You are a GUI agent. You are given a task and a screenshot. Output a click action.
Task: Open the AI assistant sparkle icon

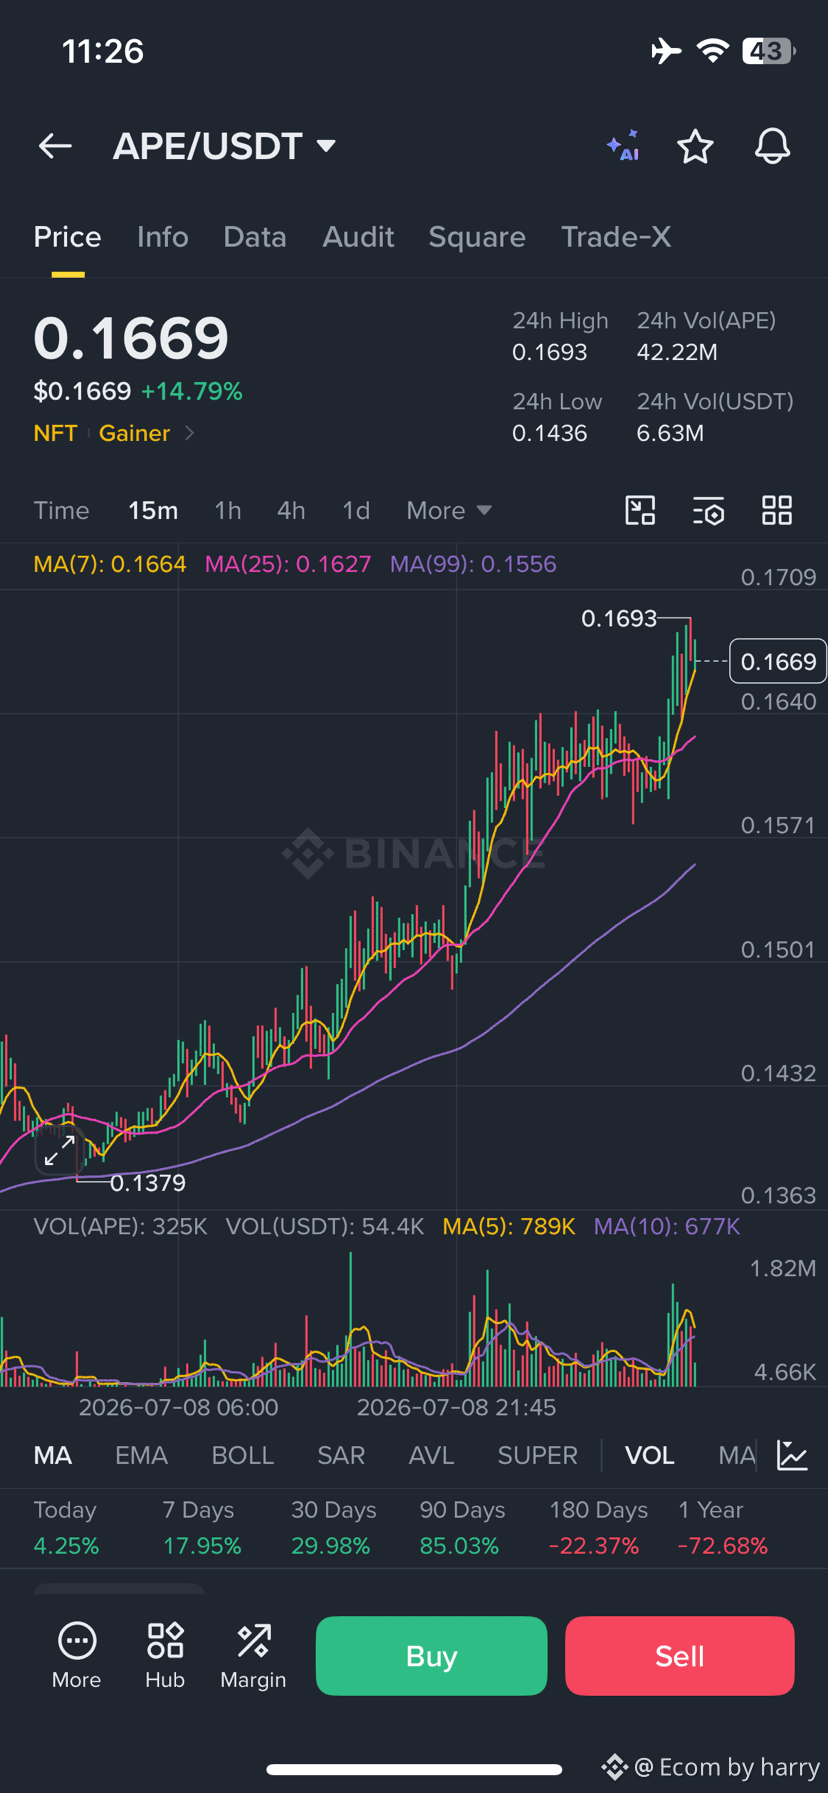tap(623, 146)
